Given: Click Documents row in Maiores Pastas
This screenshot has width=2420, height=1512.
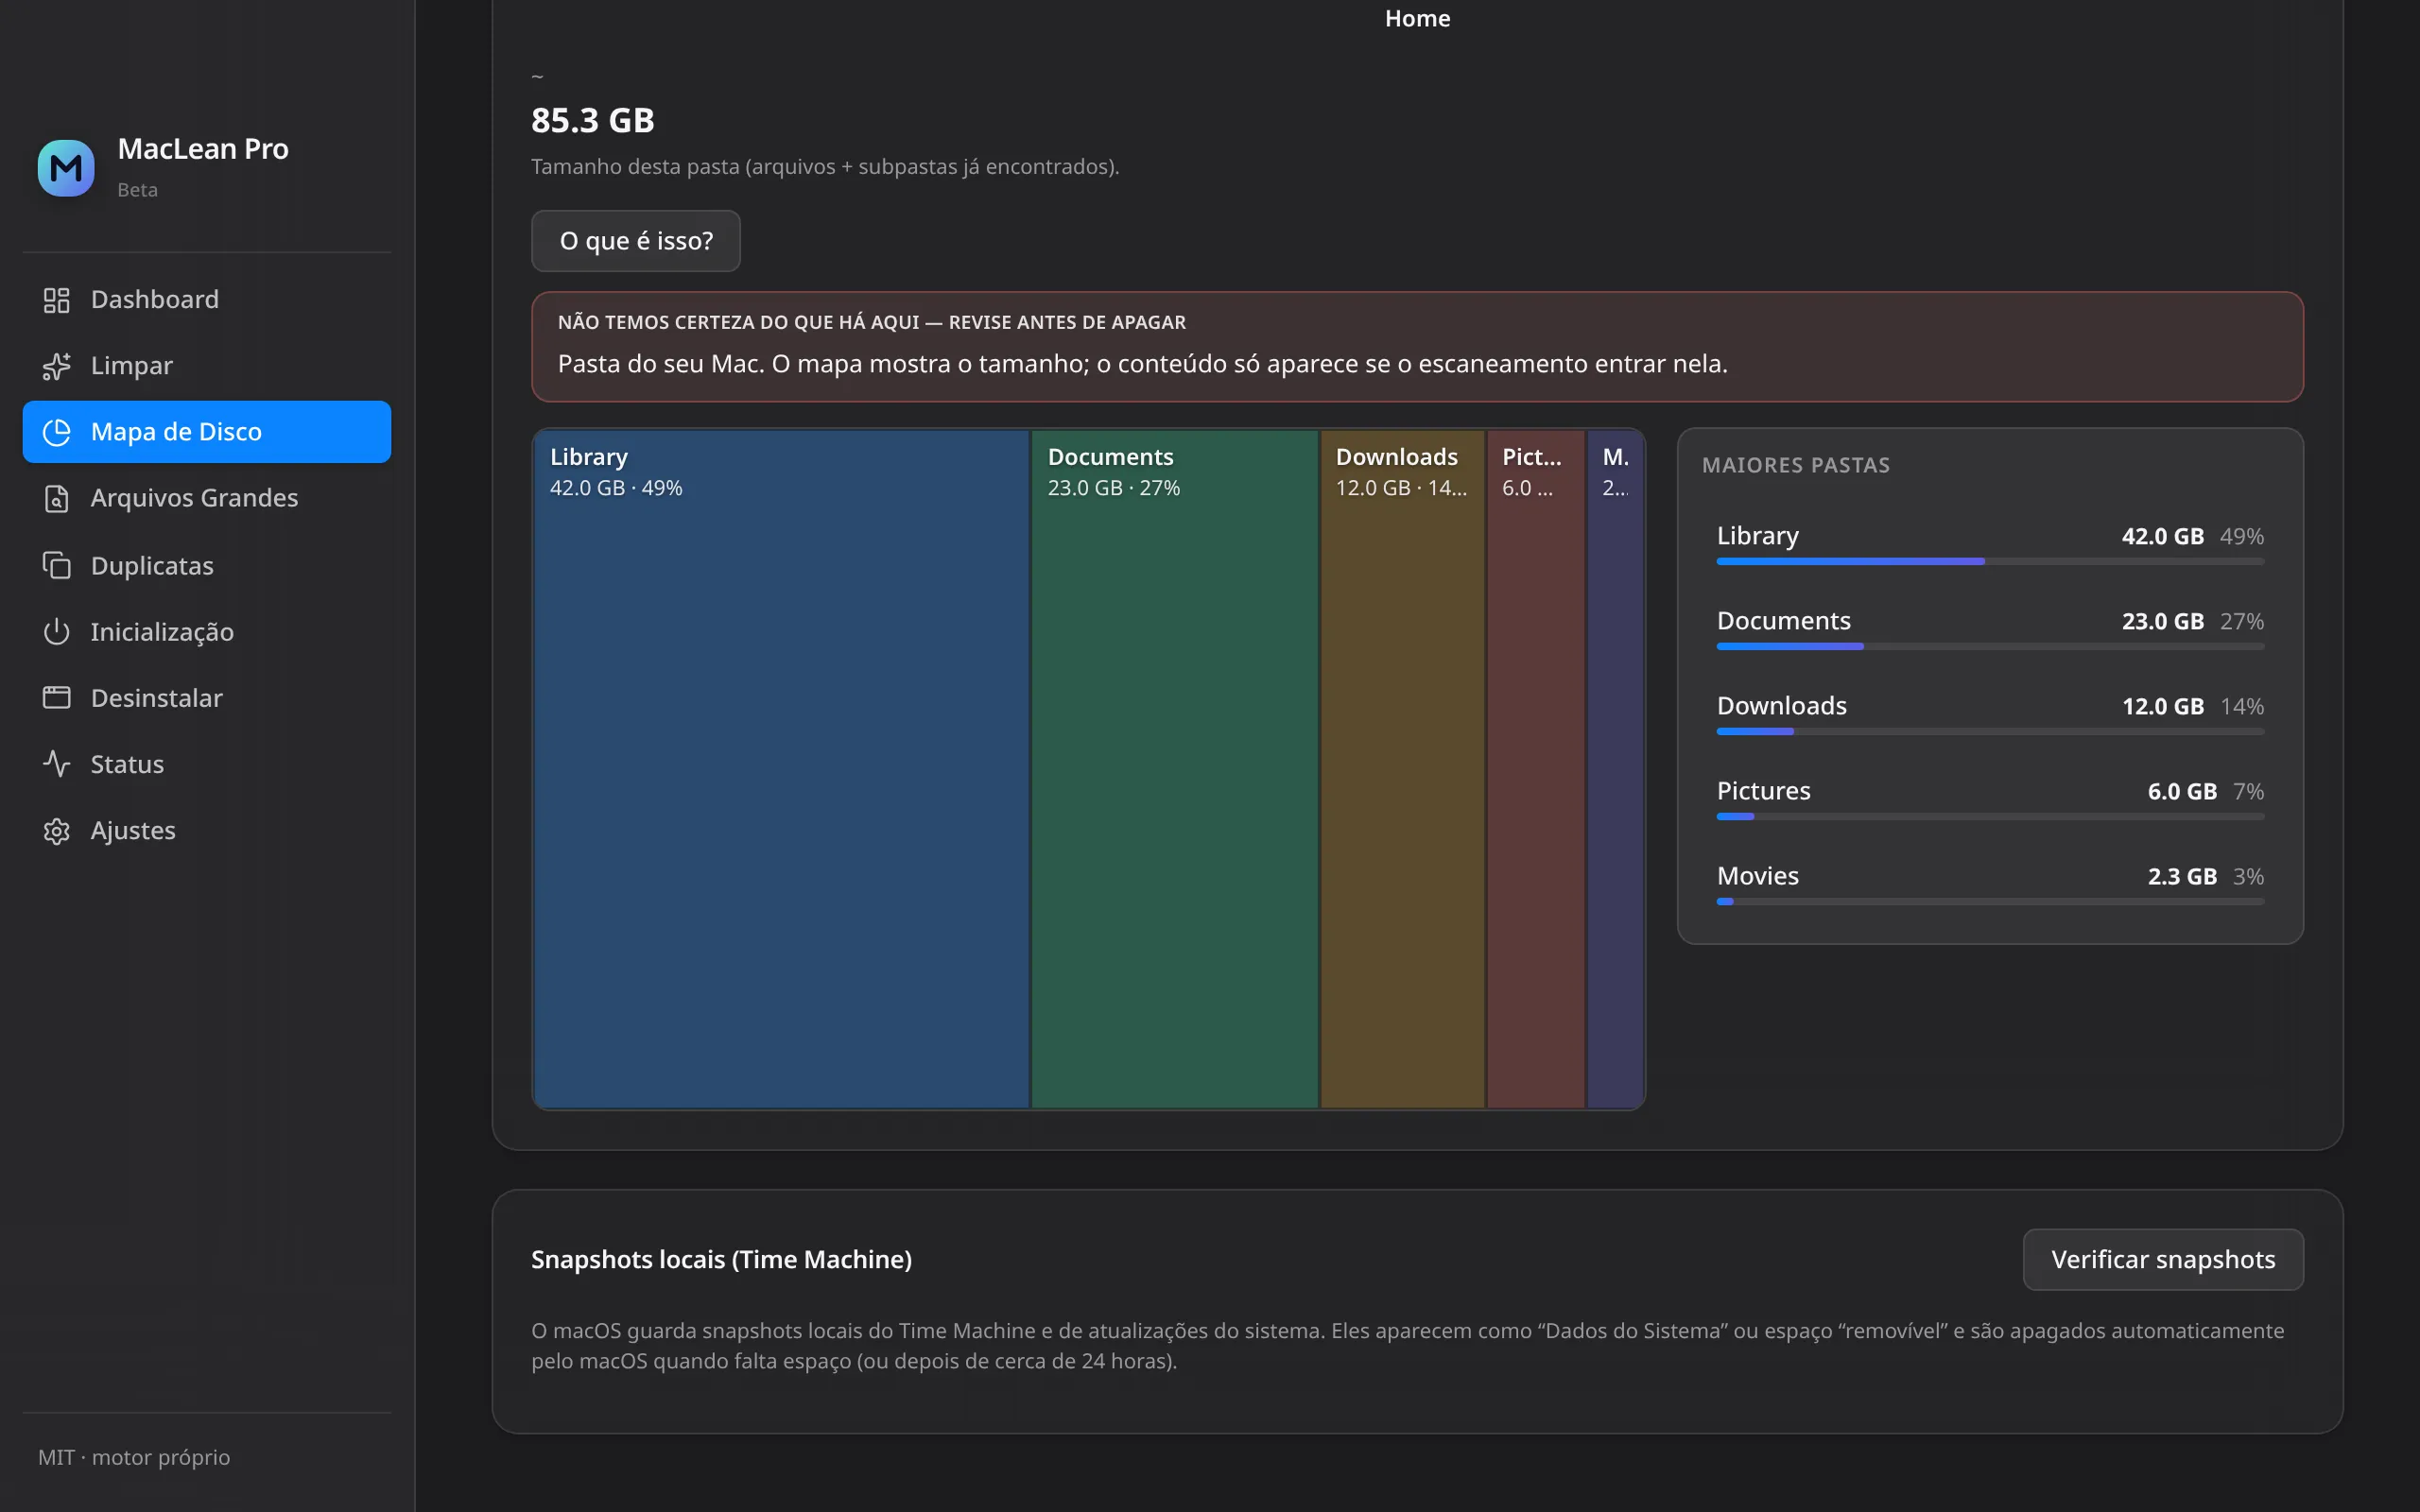Looking at the screenshot, I should click(1990, 629).
